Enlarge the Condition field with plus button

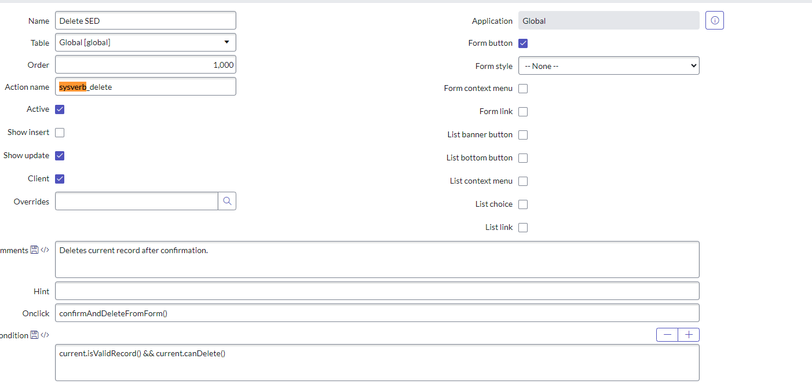(689, 335)
